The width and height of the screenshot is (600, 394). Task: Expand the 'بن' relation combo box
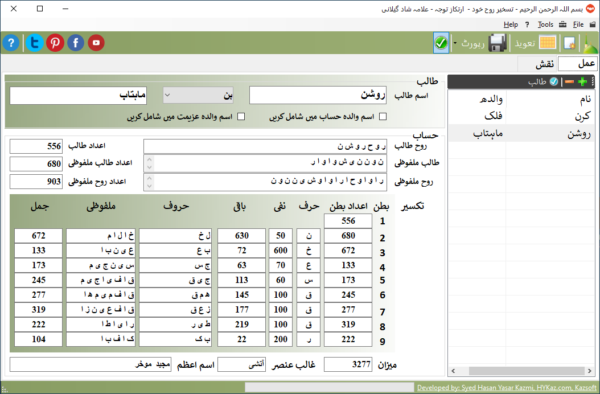pos(198,95)
